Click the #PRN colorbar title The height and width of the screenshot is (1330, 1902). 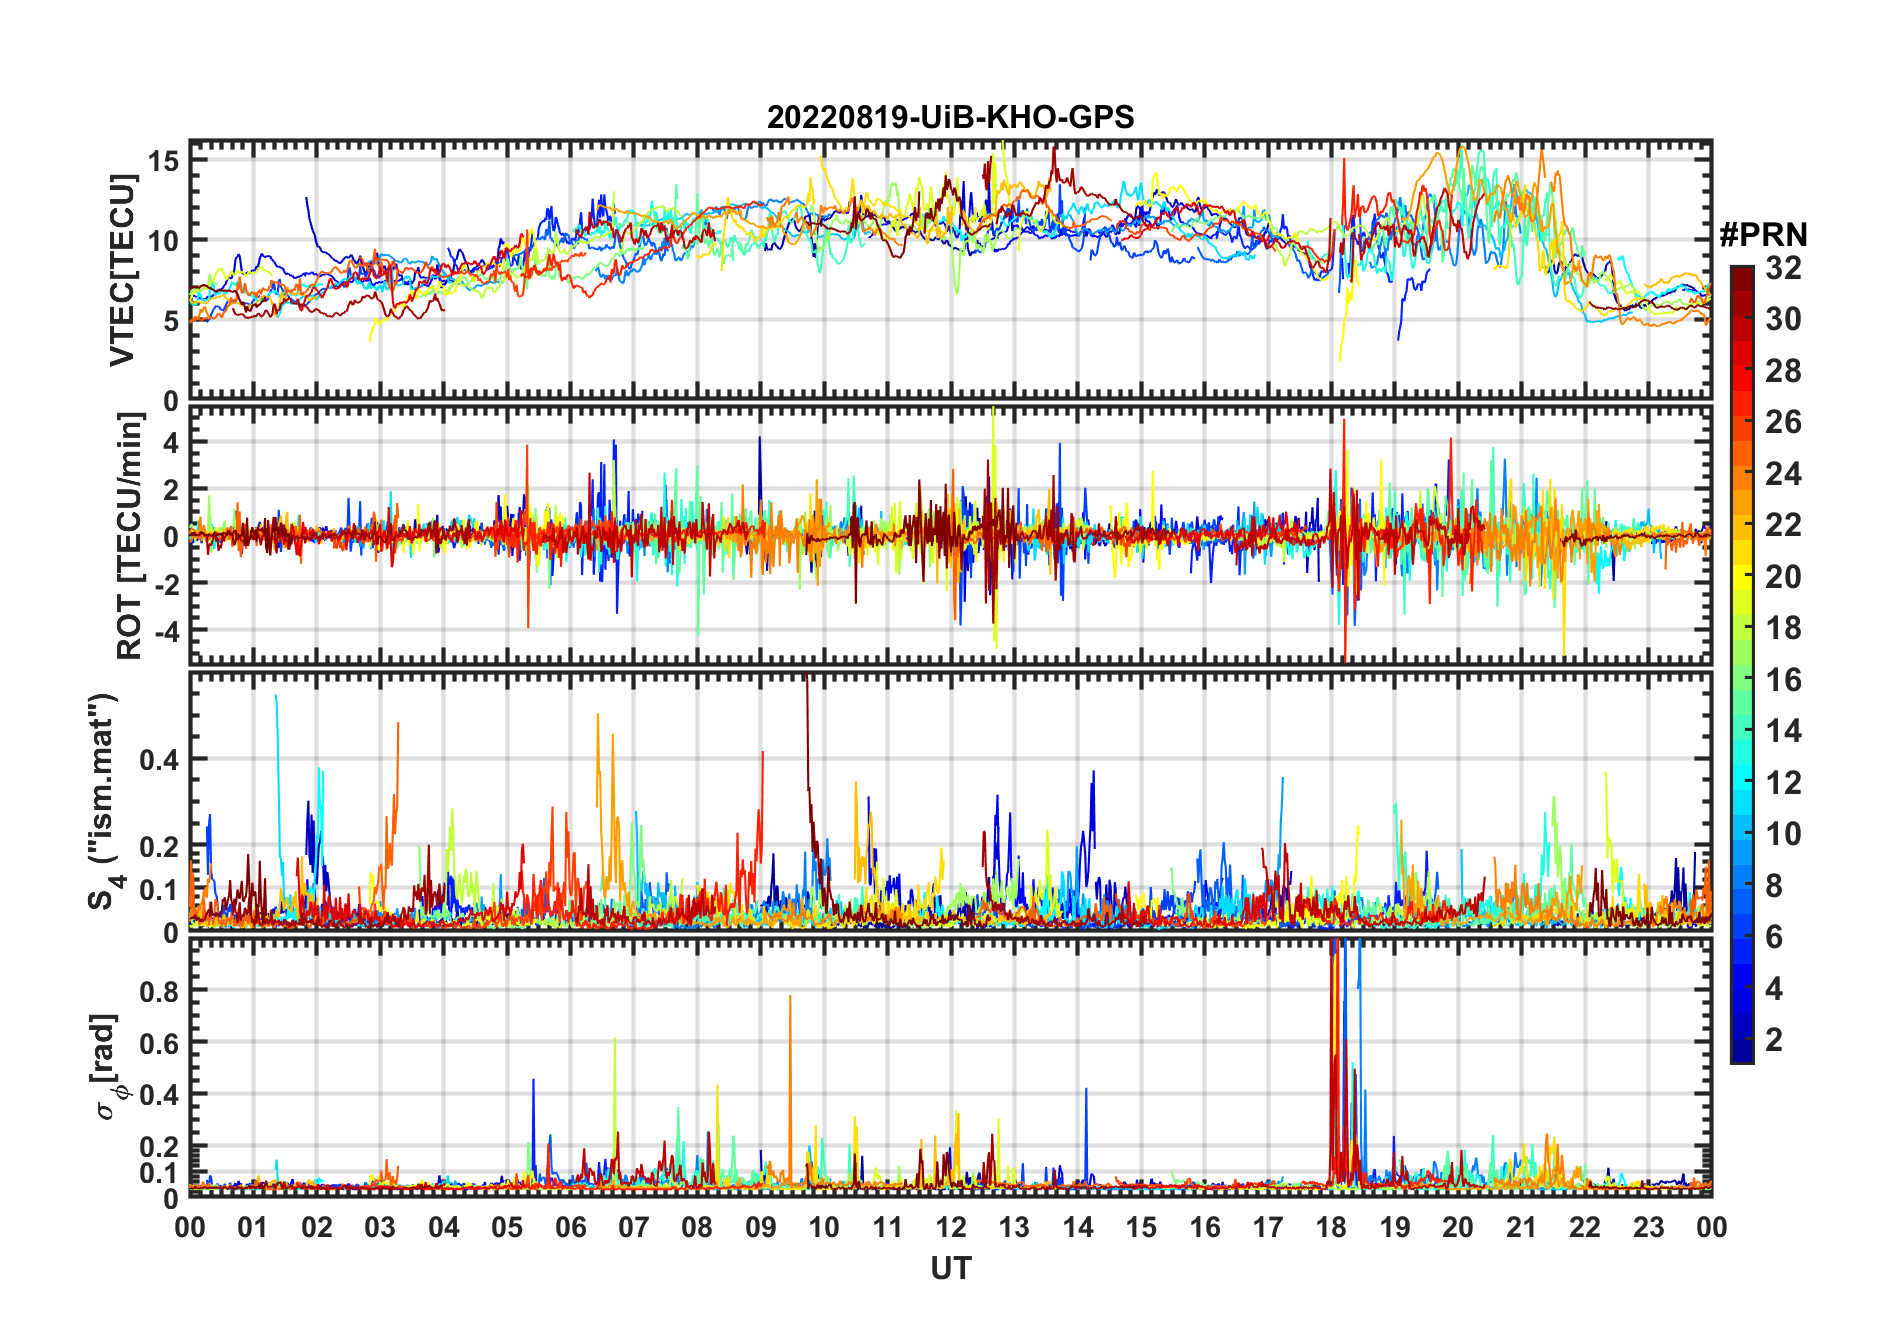[1763, 235]
